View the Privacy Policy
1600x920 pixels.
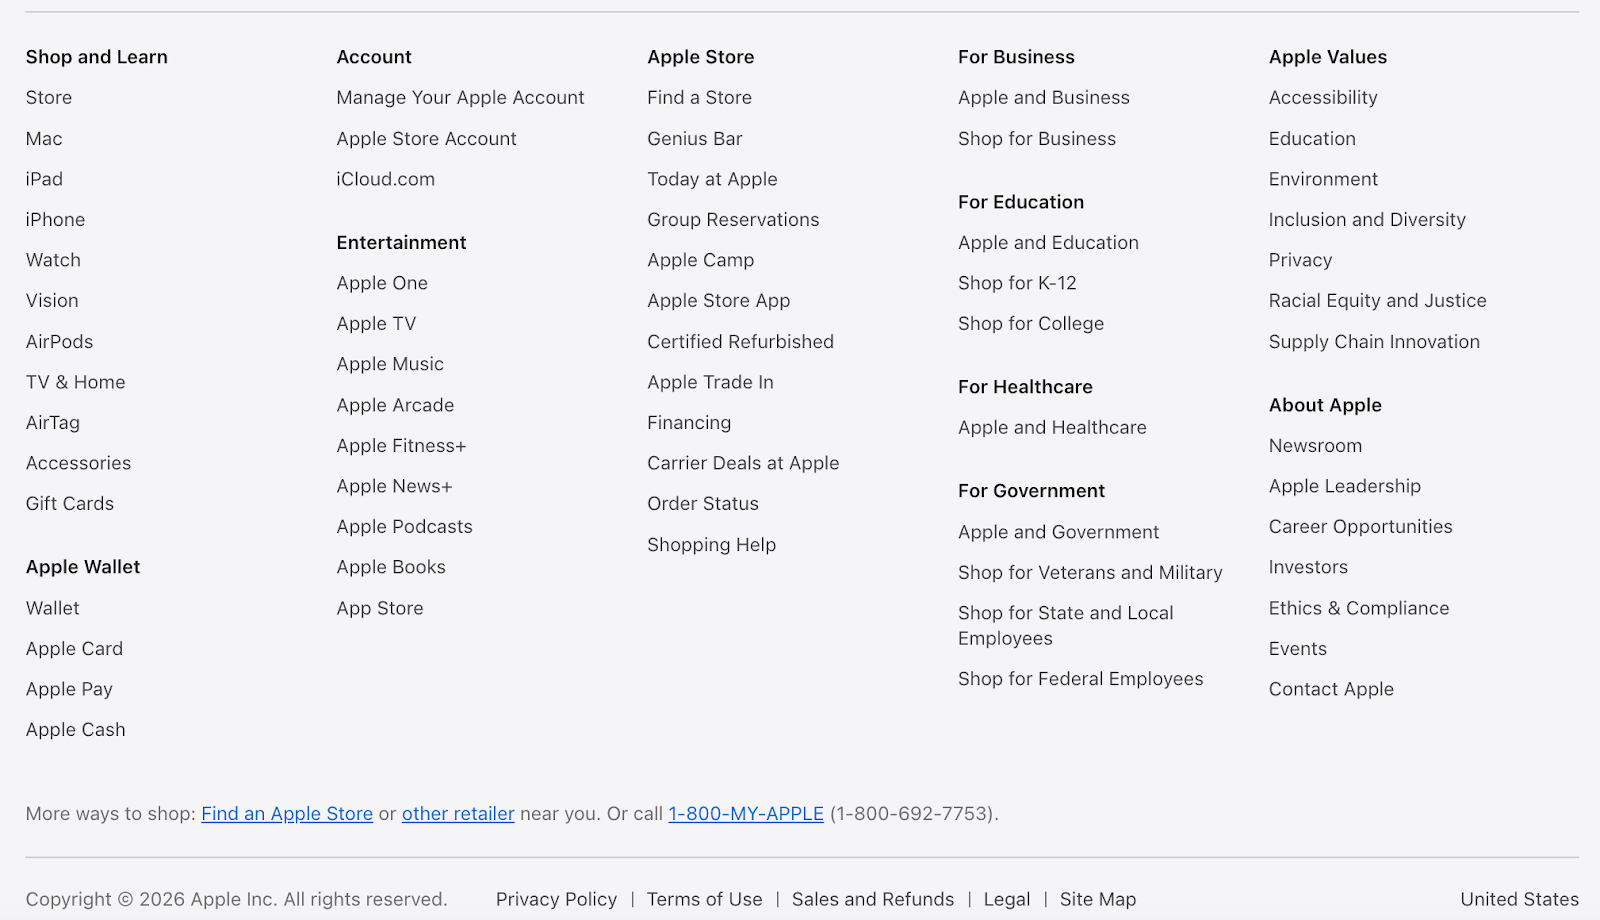(x=556, y=898)
